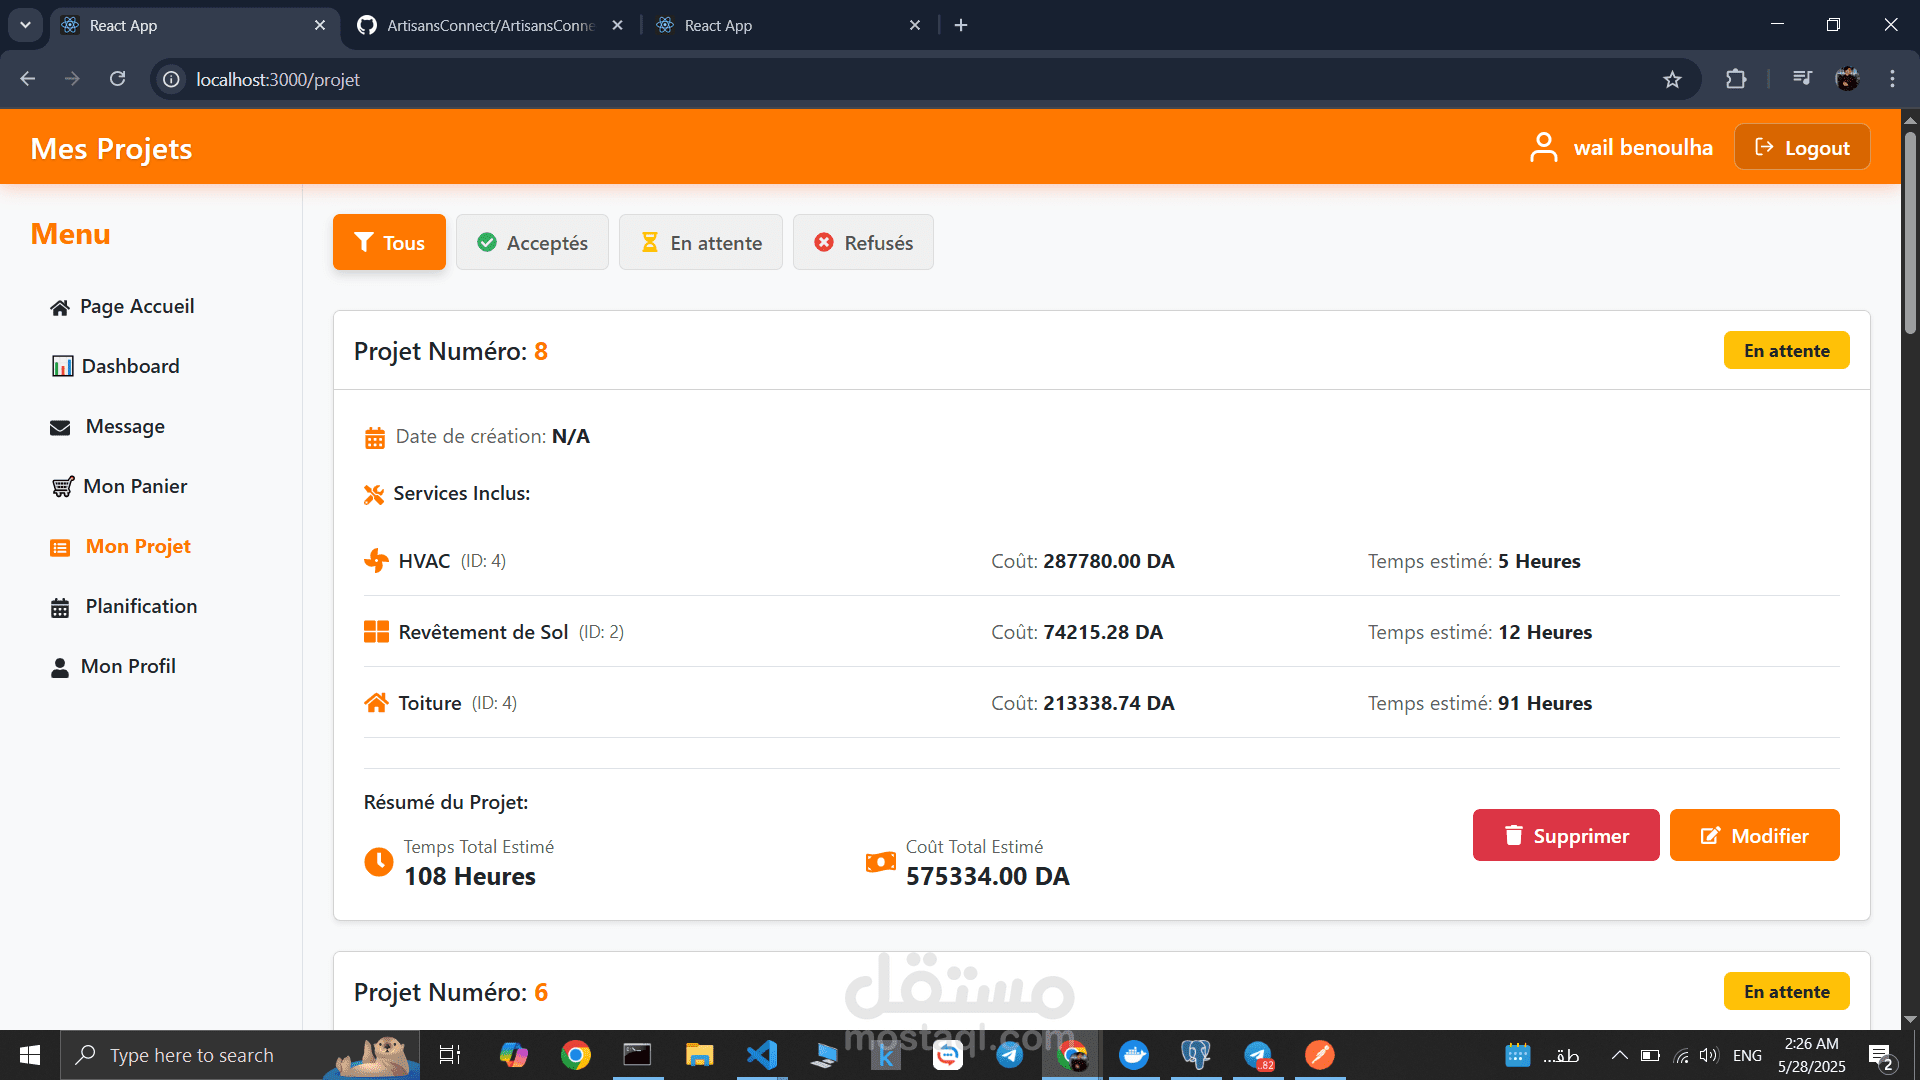This screenshot has width=1920, height=1080.
Task: Click the HVAC fan service icon
Action: pyautogui.click(x=376, y=561)
